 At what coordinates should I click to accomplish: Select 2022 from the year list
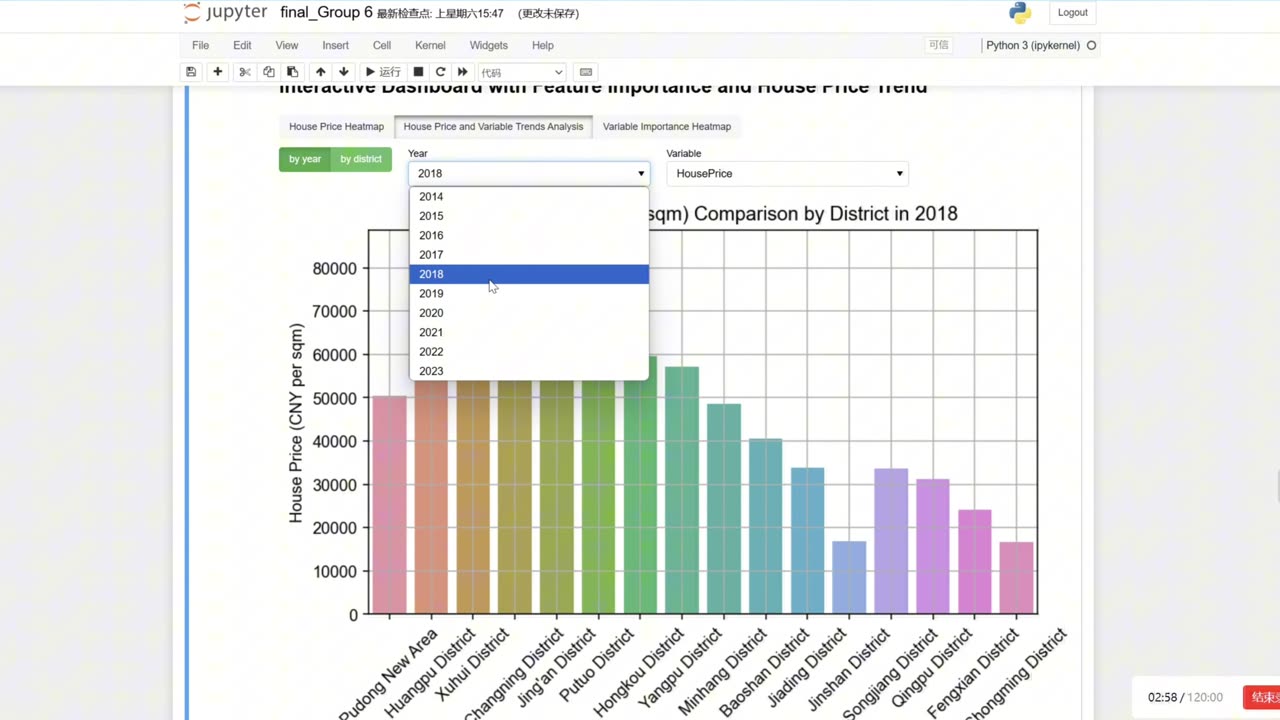529,351
